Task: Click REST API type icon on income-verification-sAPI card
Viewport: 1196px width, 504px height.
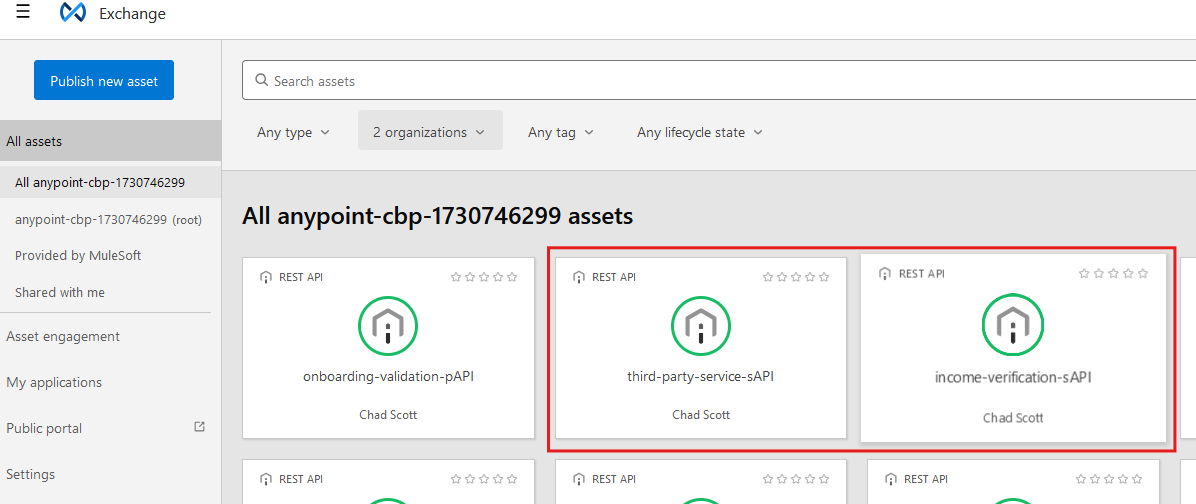Action: pos(885,273)
